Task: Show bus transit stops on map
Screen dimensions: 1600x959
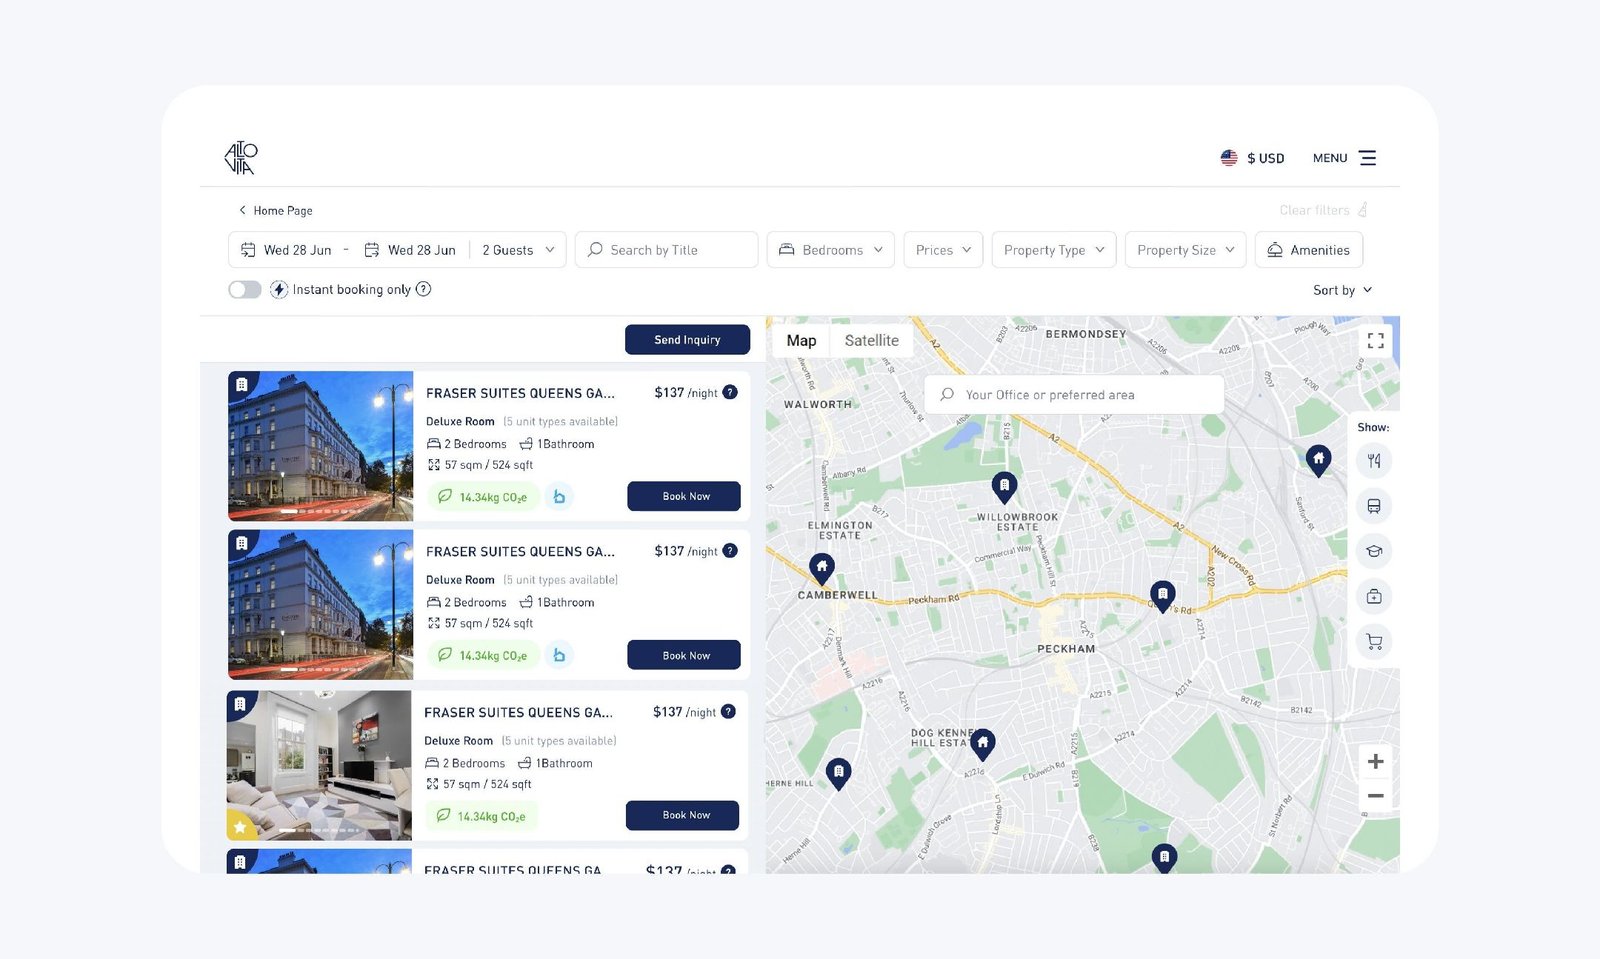Action: pos(1374,506)
